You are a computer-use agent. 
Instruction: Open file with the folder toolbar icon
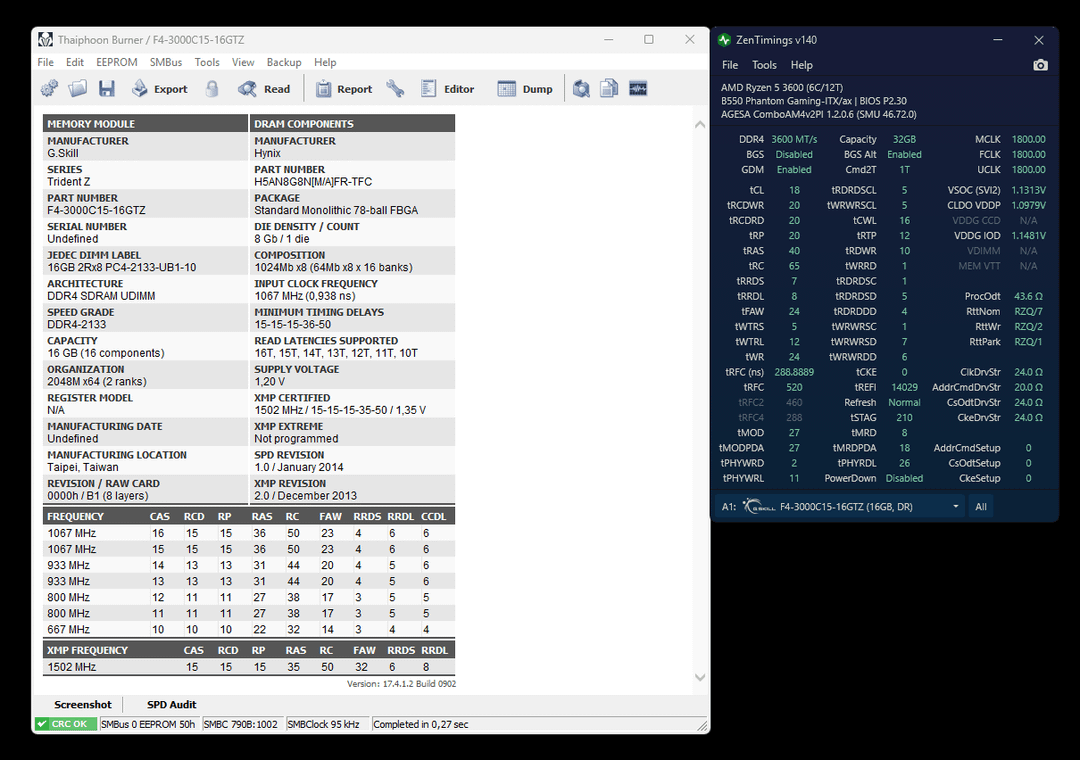pyautogui.click(x=78, y=89)
